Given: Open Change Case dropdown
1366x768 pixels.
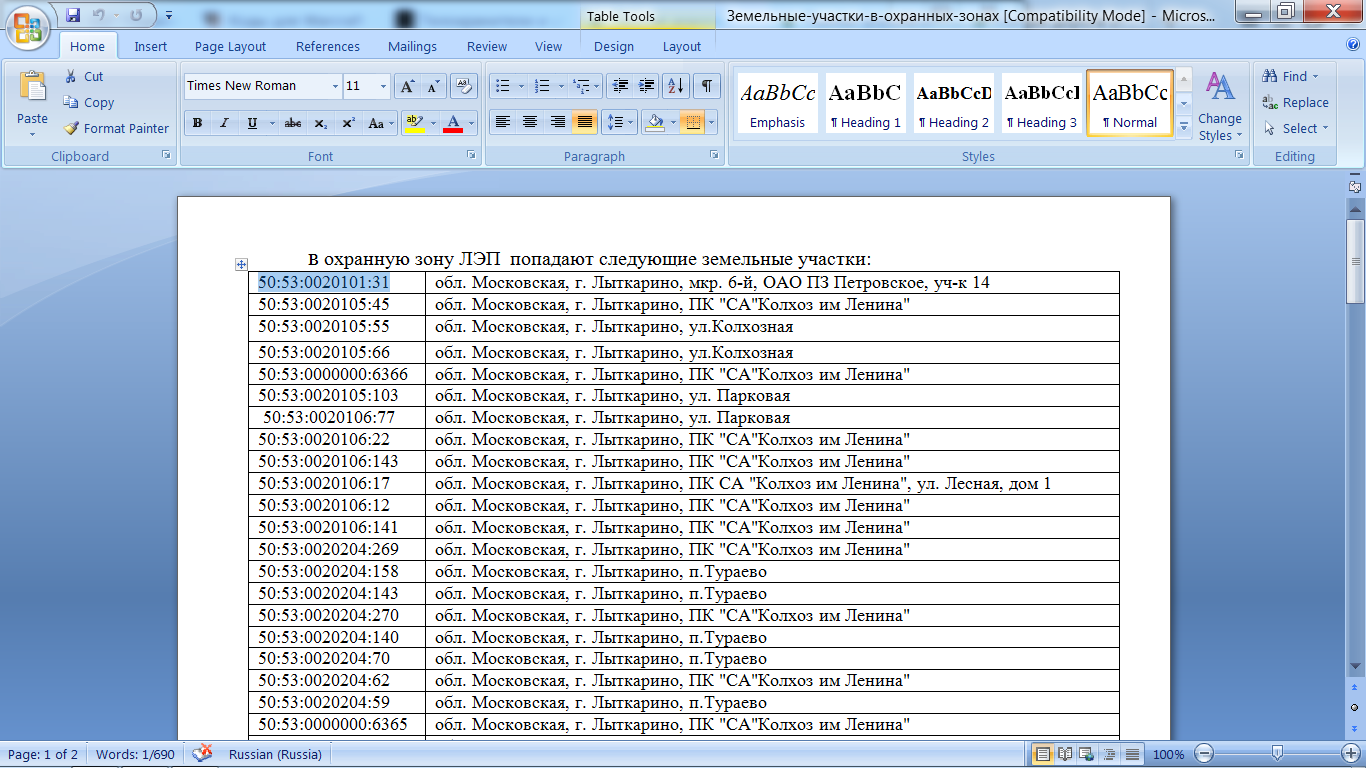Looking at the screenshot, I should coord(381,123).
